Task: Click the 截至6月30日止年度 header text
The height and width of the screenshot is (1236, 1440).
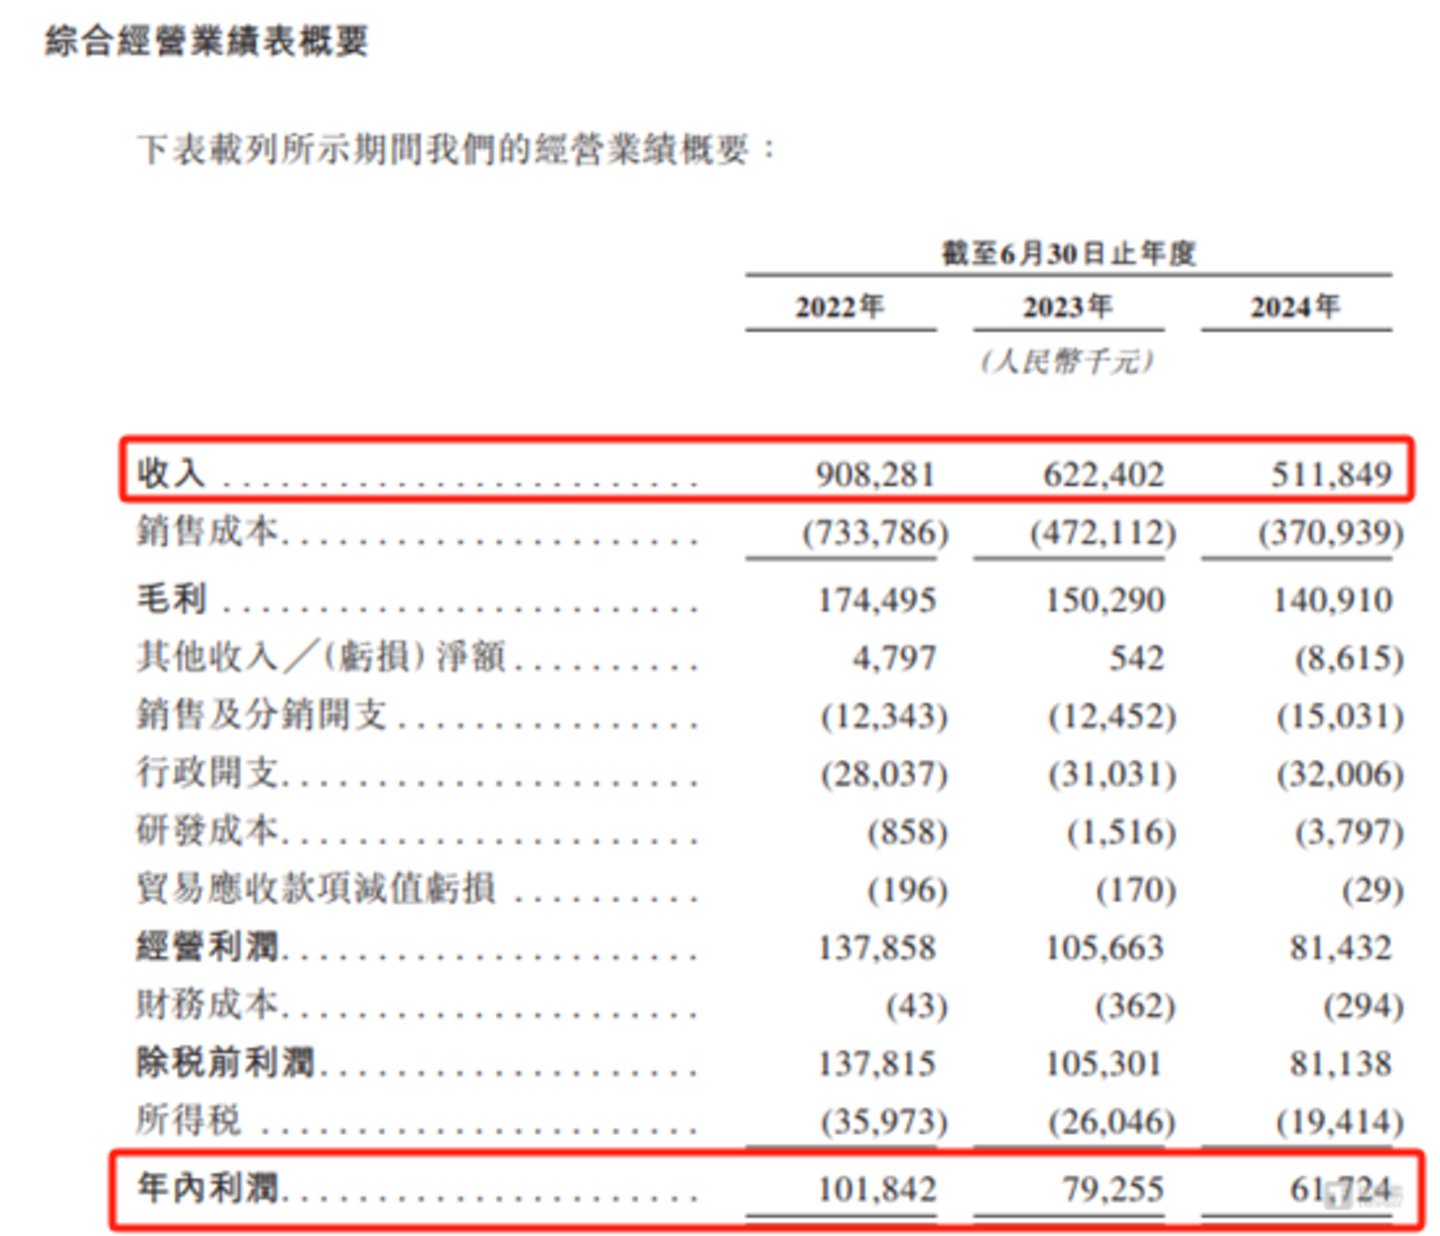Action: (x=1068, y=253)
